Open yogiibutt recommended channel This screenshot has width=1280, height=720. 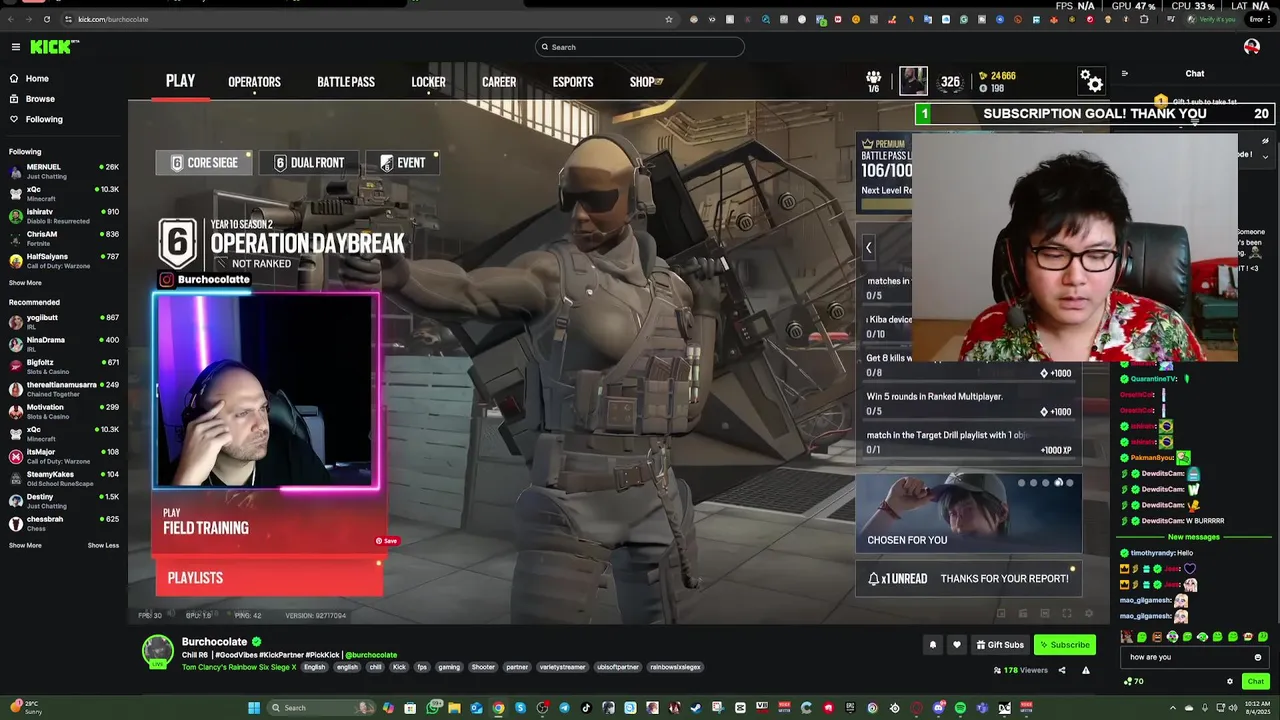coord(64,321)
